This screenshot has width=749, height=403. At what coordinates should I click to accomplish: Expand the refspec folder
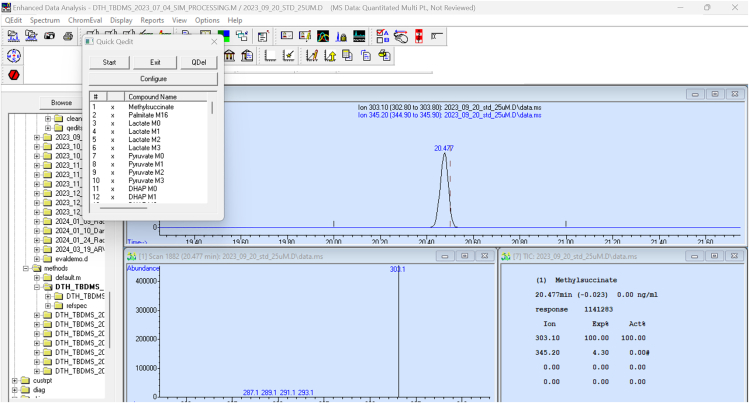click(x=48, y=306)
